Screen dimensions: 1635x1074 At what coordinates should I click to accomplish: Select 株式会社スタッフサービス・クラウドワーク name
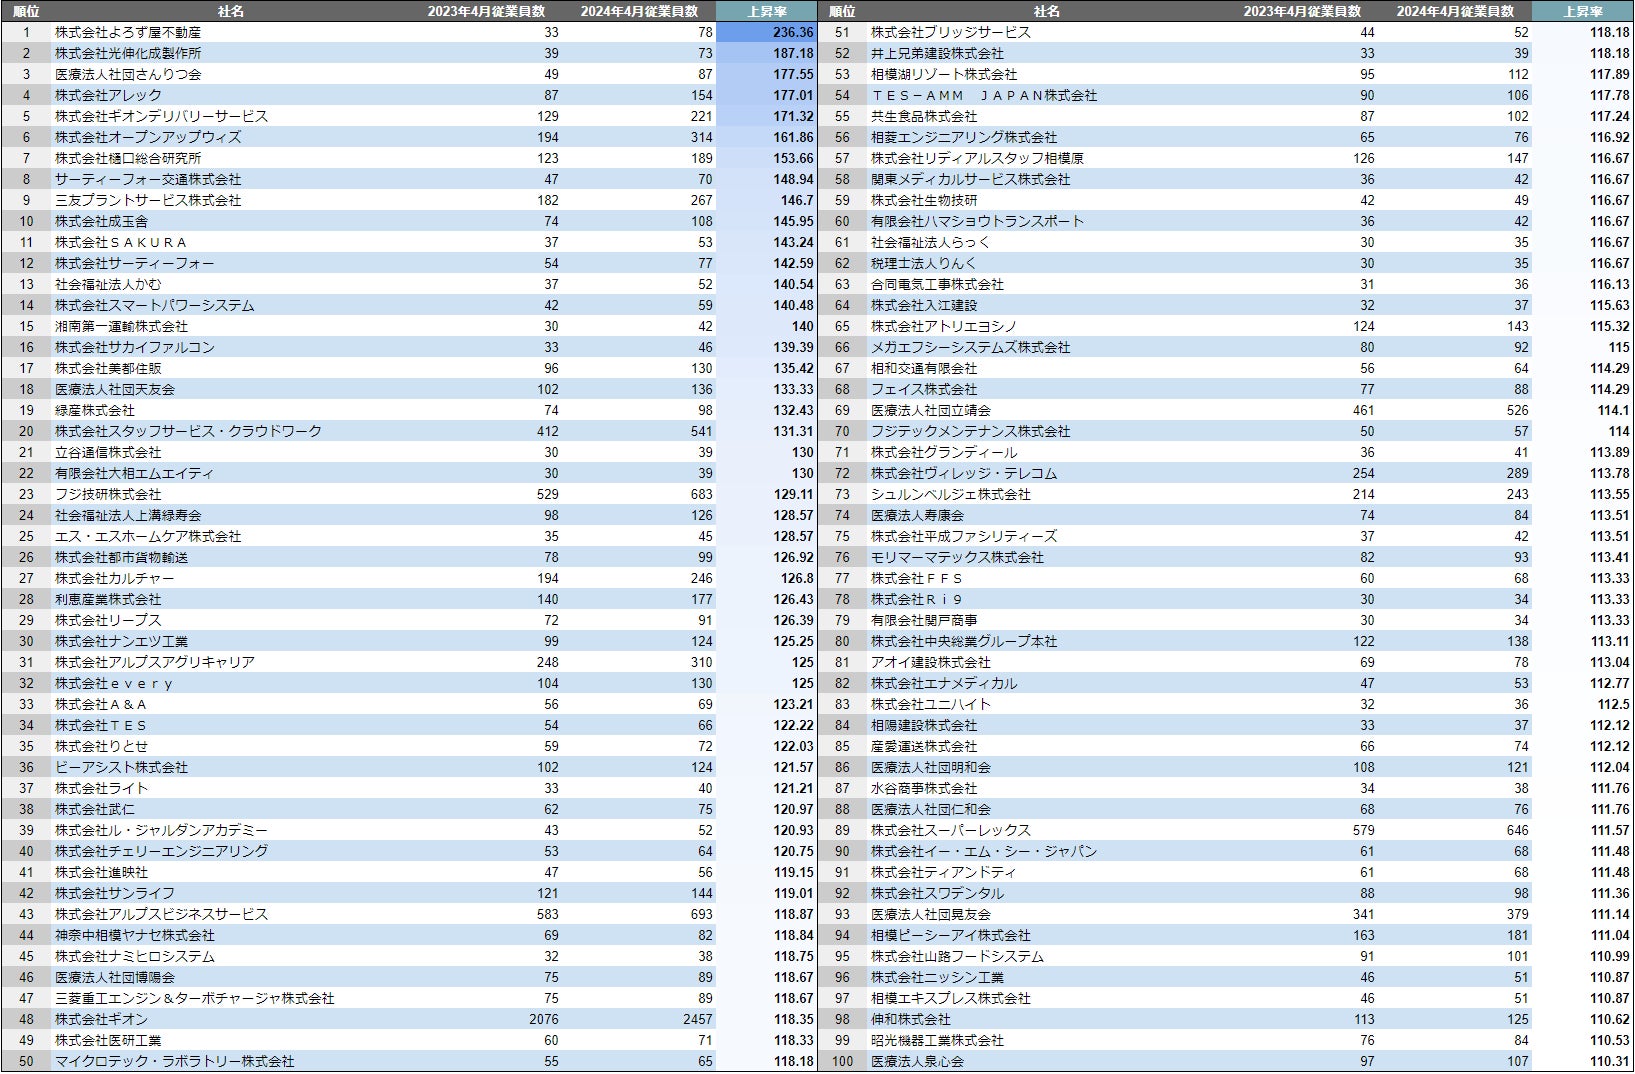[x=188, y=431]
